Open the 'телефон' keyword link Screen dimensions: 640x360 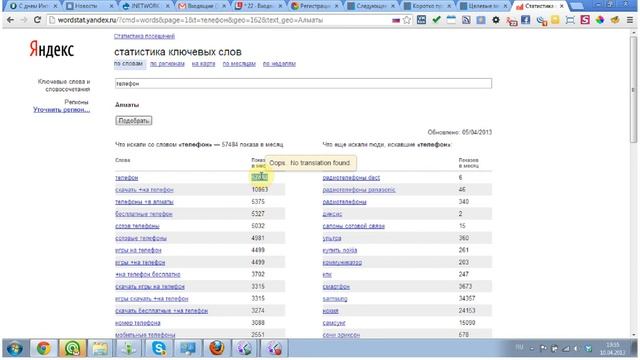pyautogui.click(x=127, y=178)
